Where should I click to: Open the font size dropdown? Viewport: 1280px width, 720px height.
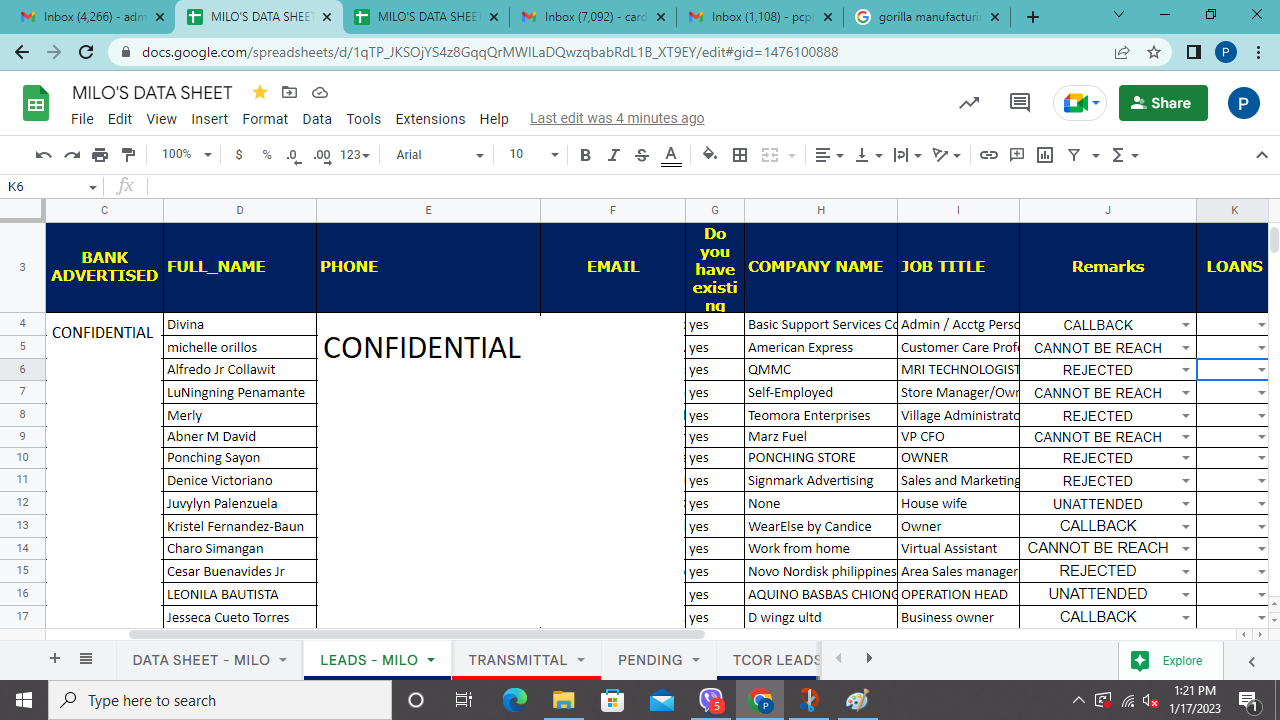[x=533, y=155]
